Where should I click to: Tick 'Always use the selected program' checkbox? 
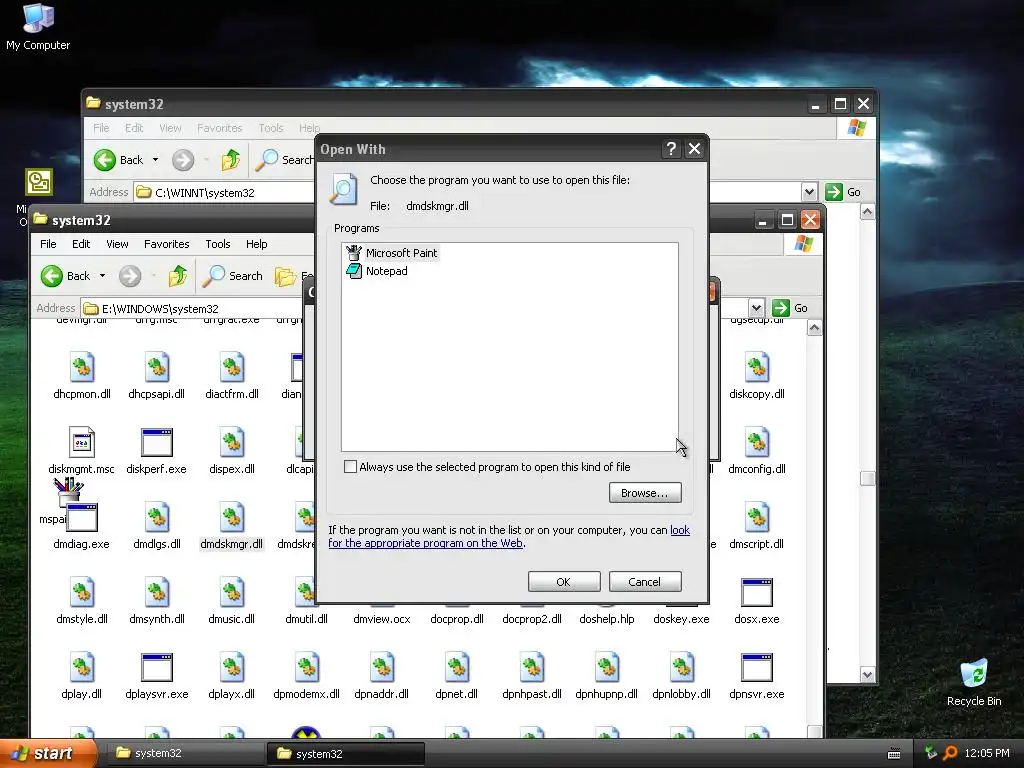tap(351, 466)
